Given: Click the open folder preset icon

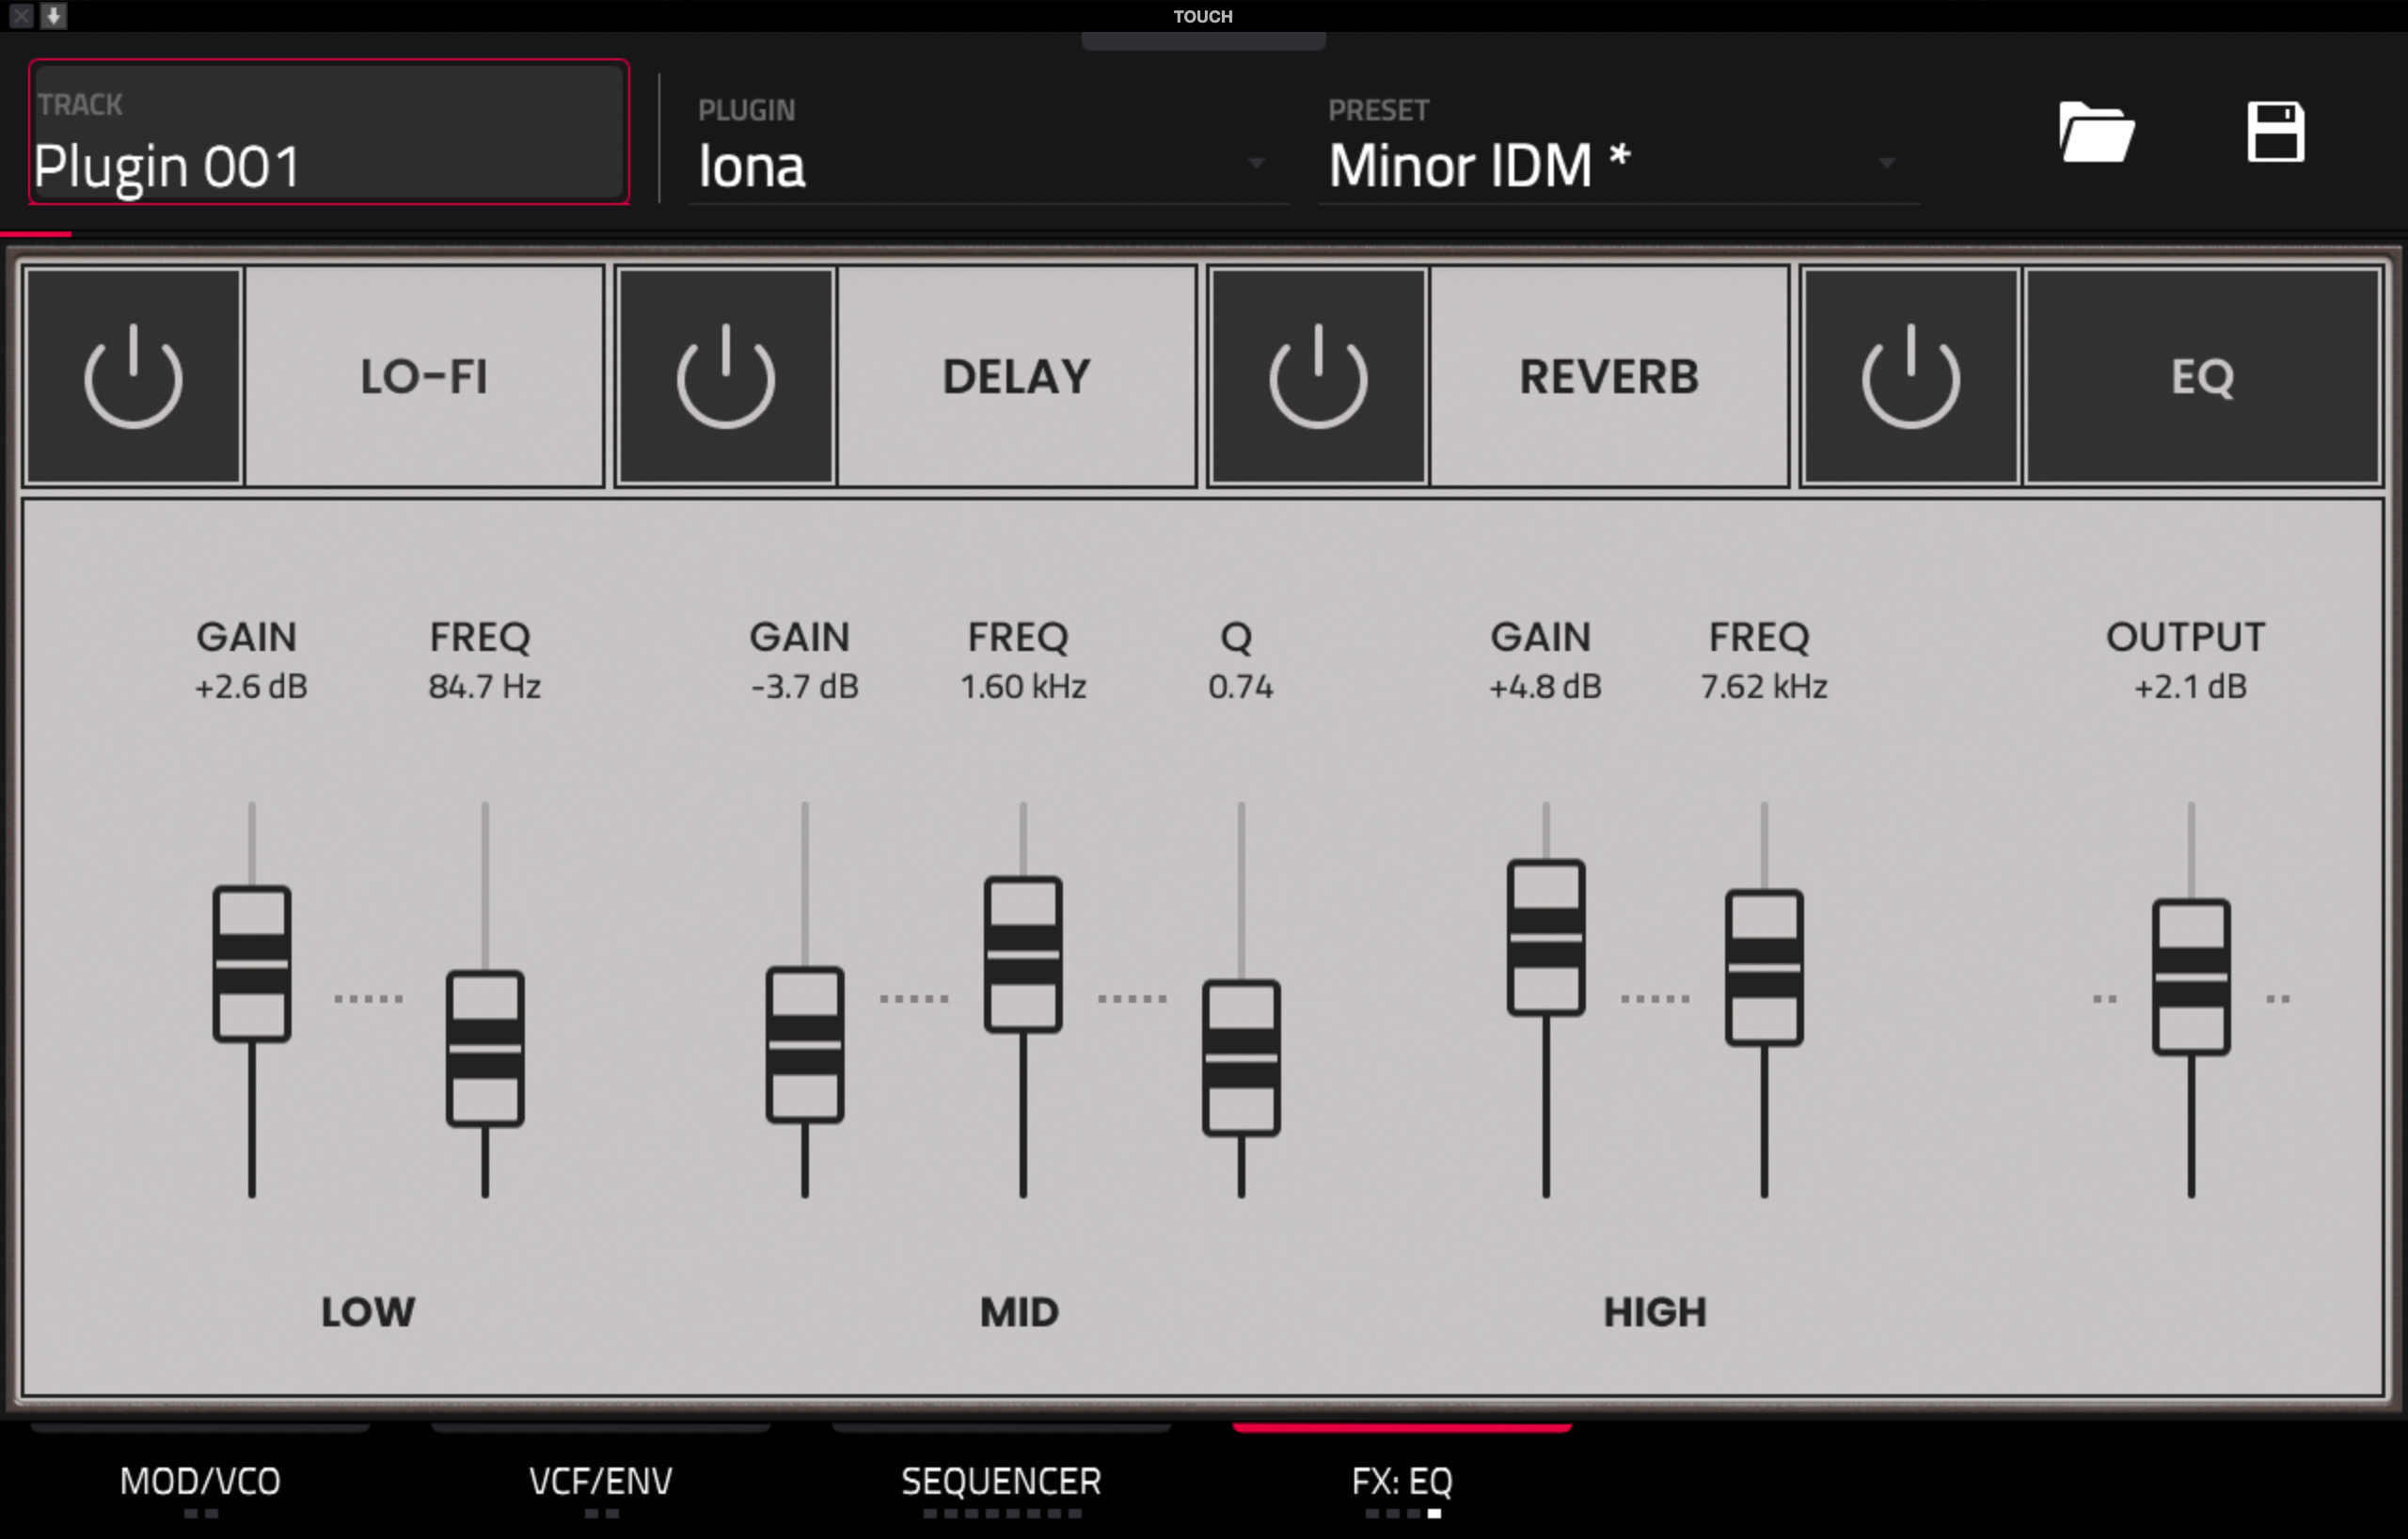Looking at the screenshot, I should pyautogui.click(x=2096, y=133).
